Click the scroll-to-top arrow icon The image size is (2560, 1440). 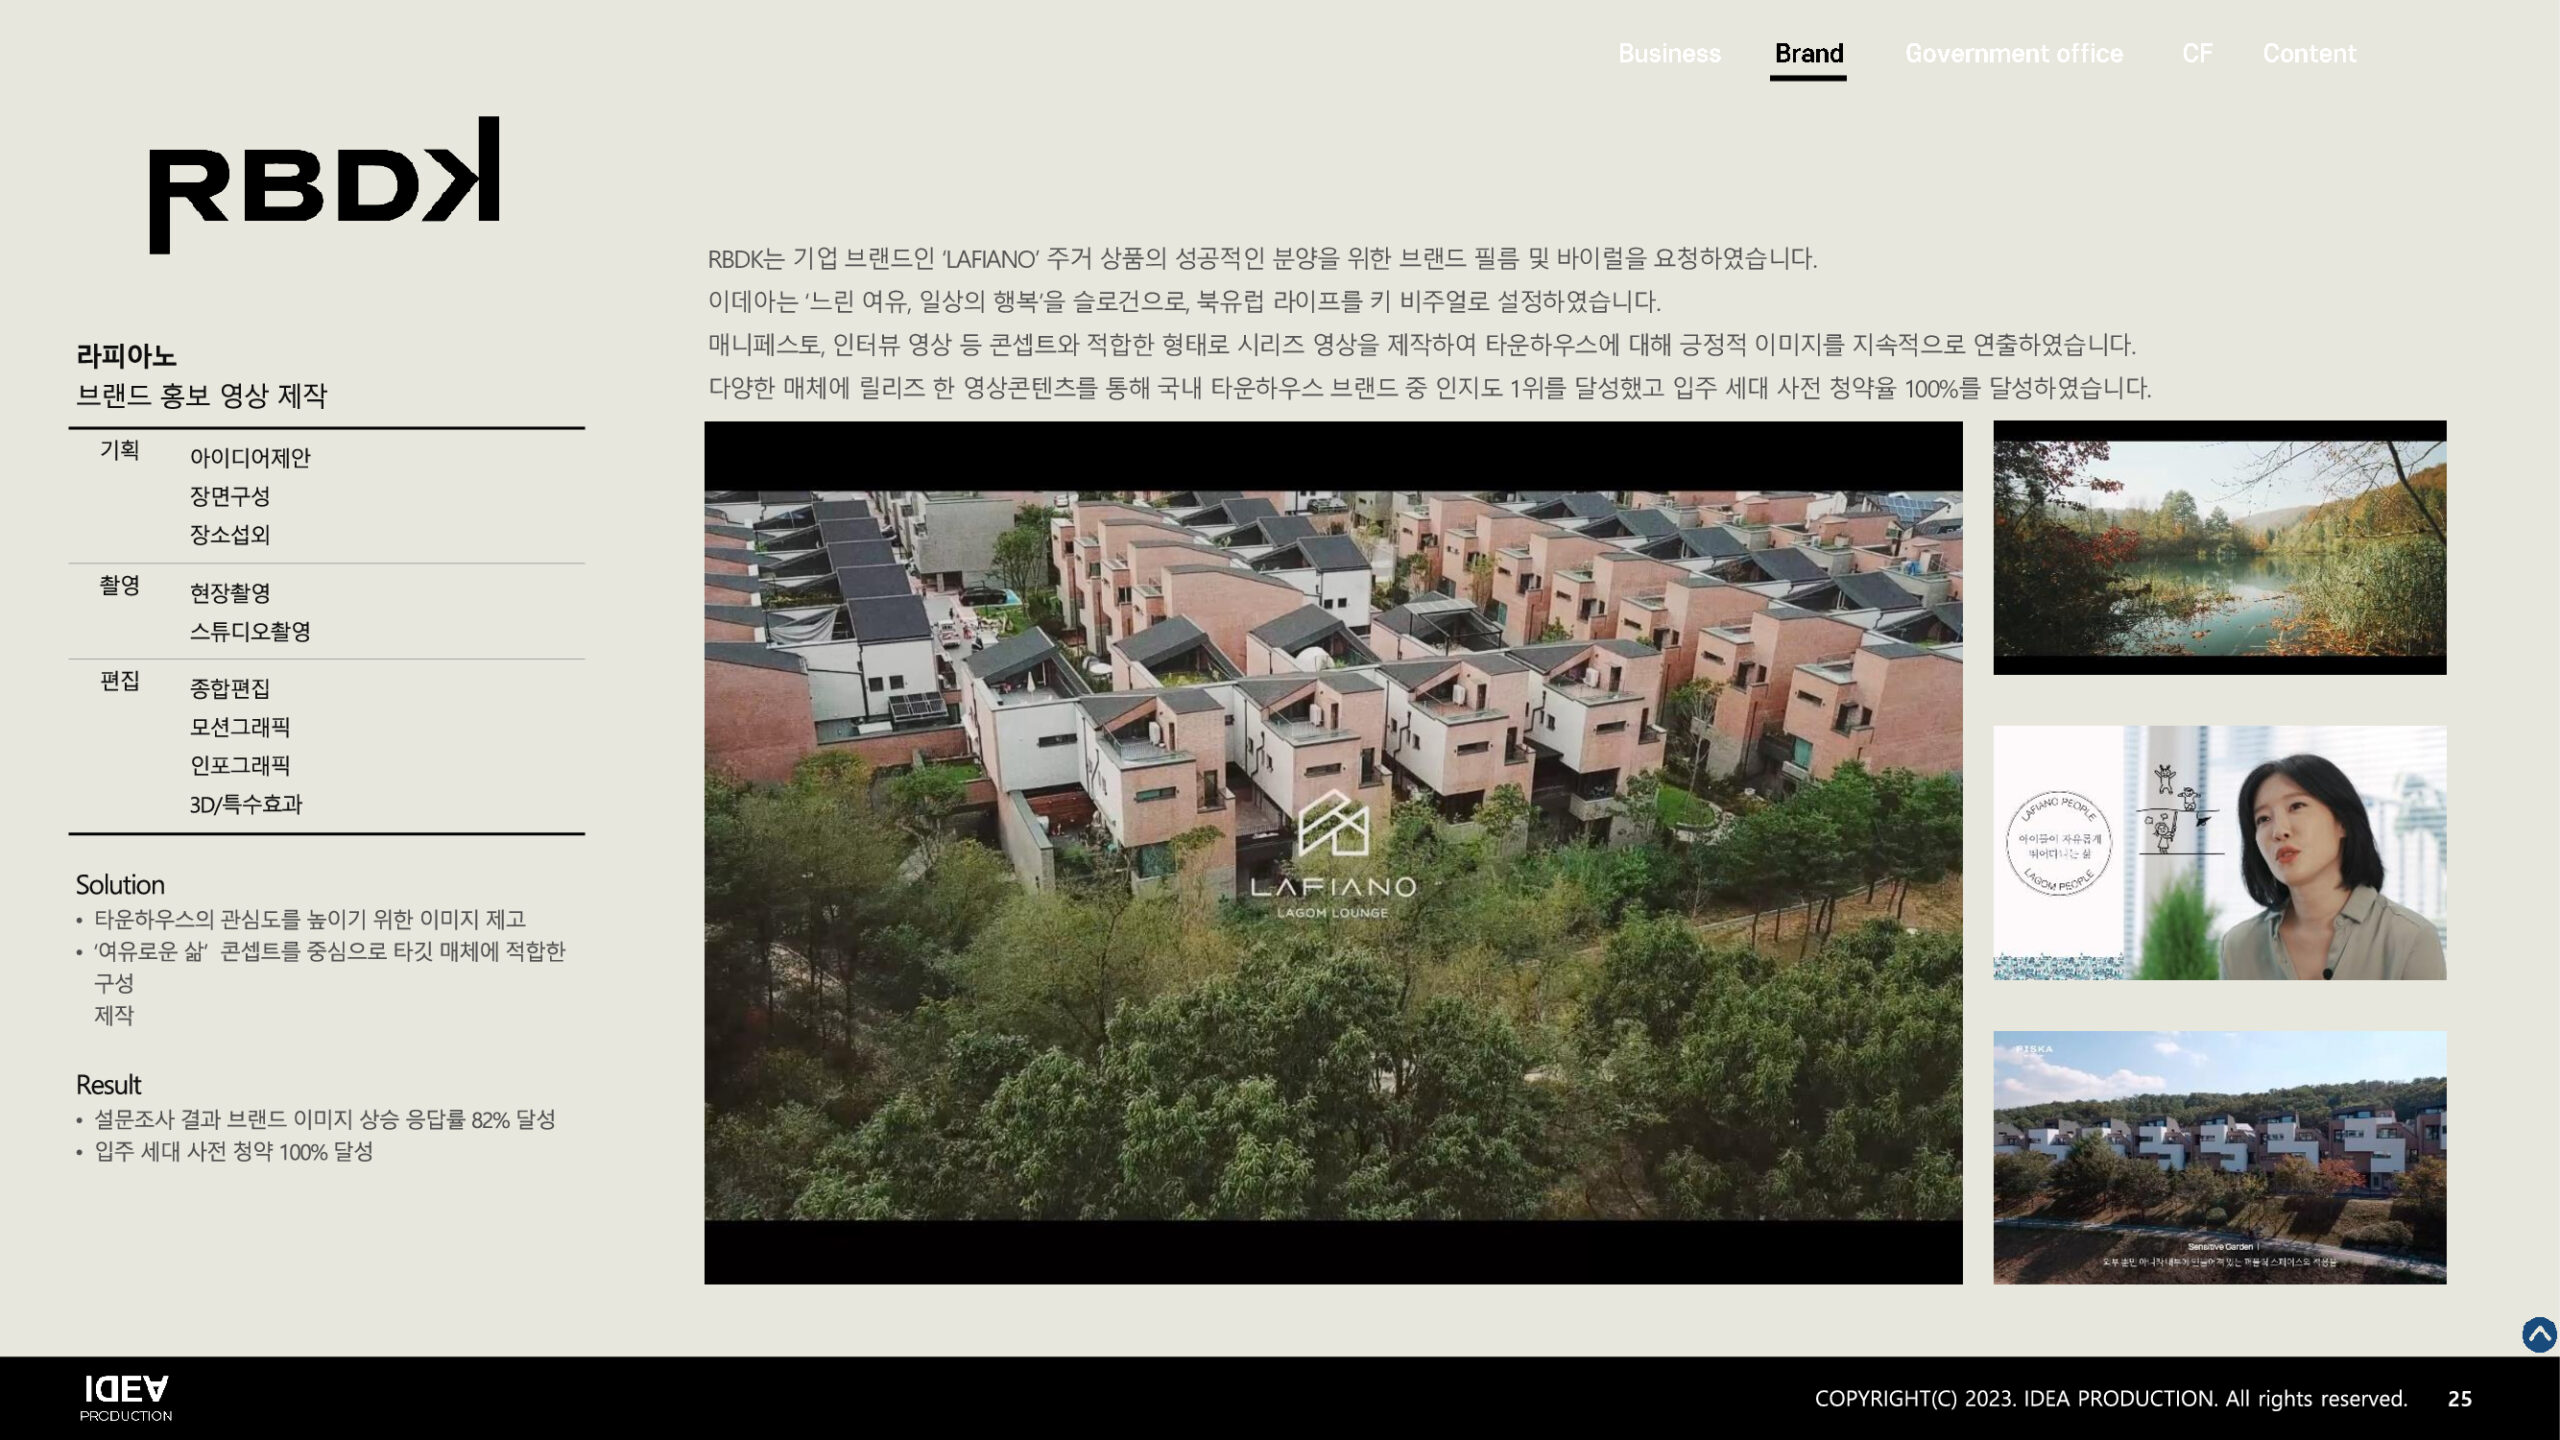click(x=2538, y=1334)
